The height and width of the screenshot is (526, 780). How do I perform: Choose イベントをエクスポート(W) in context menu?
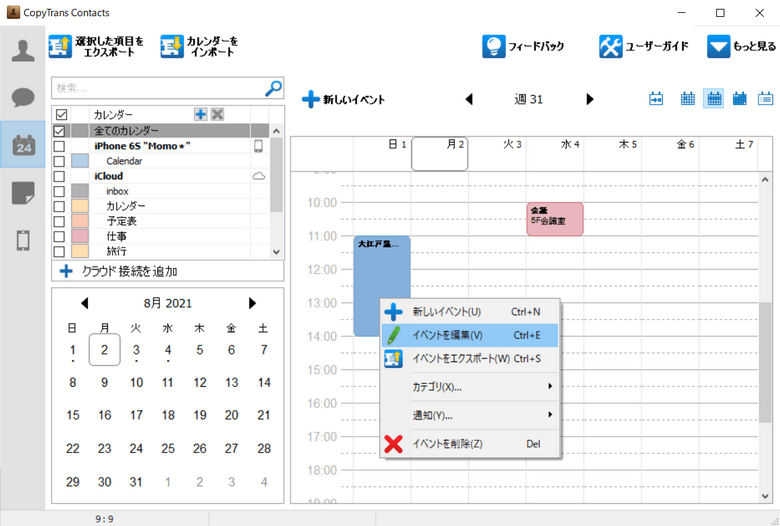tap(470, 359)
